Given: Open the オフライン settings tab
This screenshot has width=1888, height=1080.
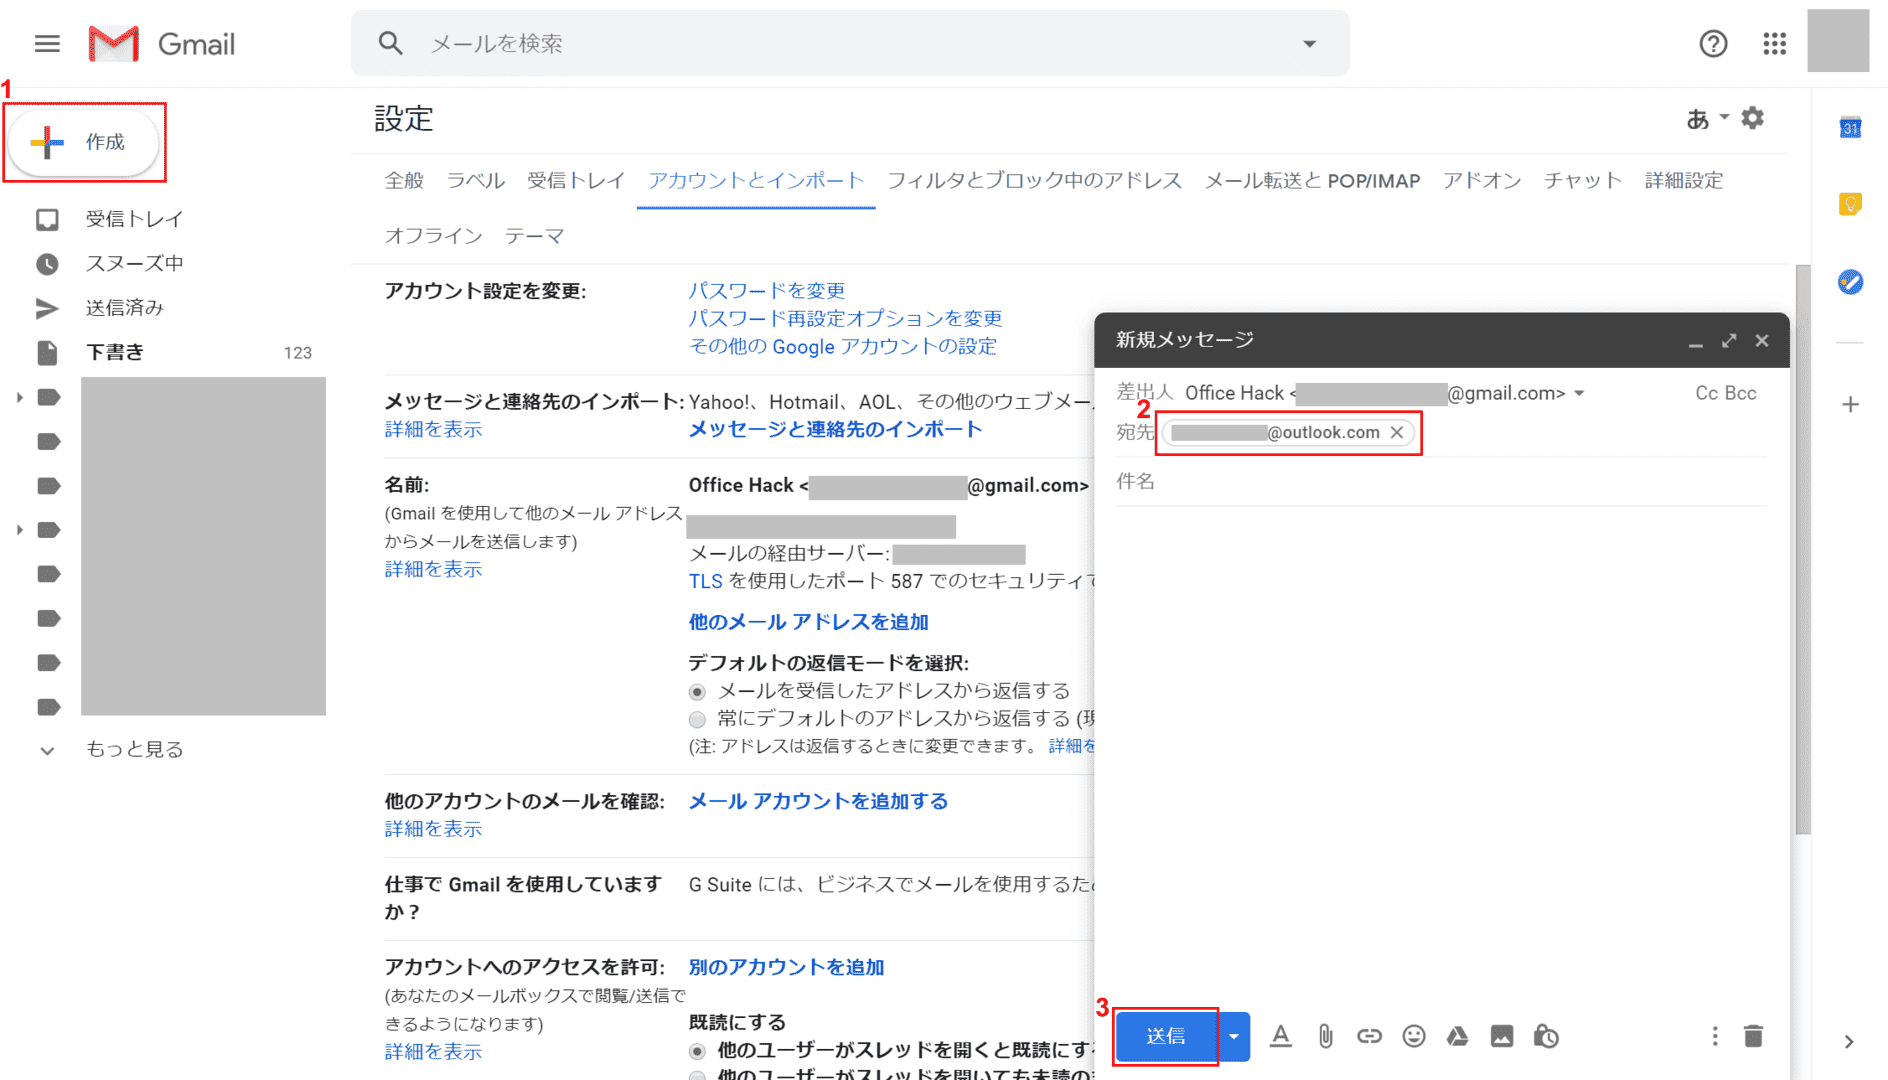Looking at the screenshot, I should pyautogui.click(x=433, y=236).
